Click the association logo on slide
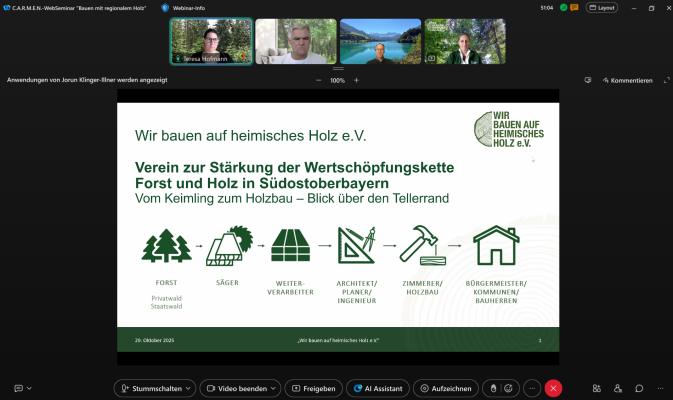The width and height of the screenshot is (673, 400). 509,129
